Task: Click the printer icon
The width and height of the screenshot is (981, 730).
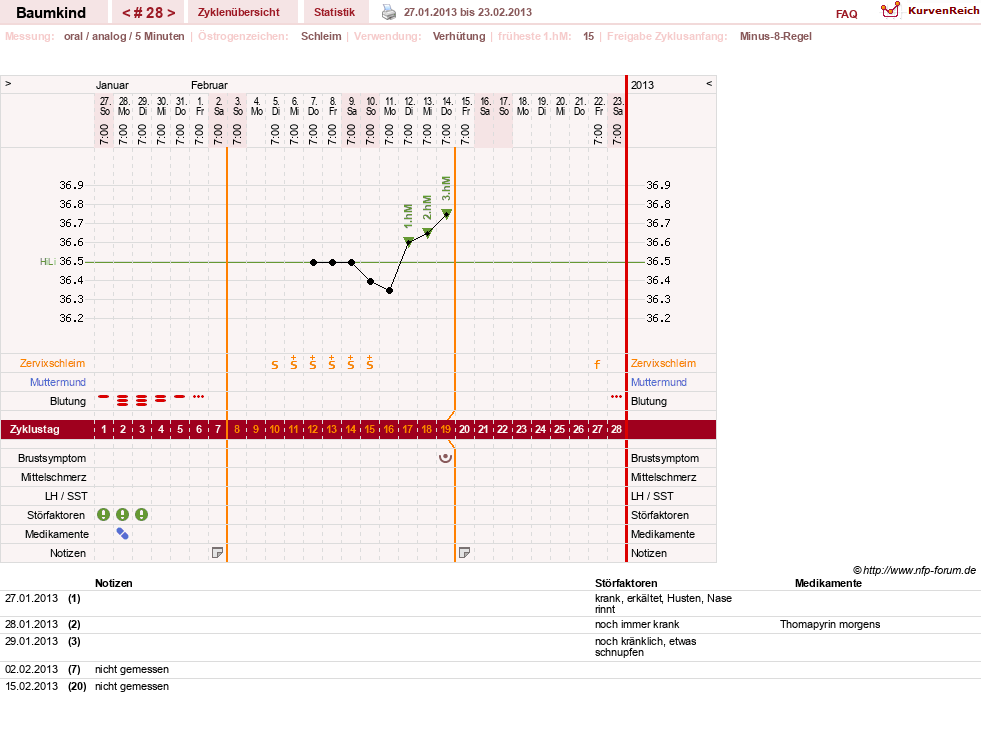Action: point(389,12)
